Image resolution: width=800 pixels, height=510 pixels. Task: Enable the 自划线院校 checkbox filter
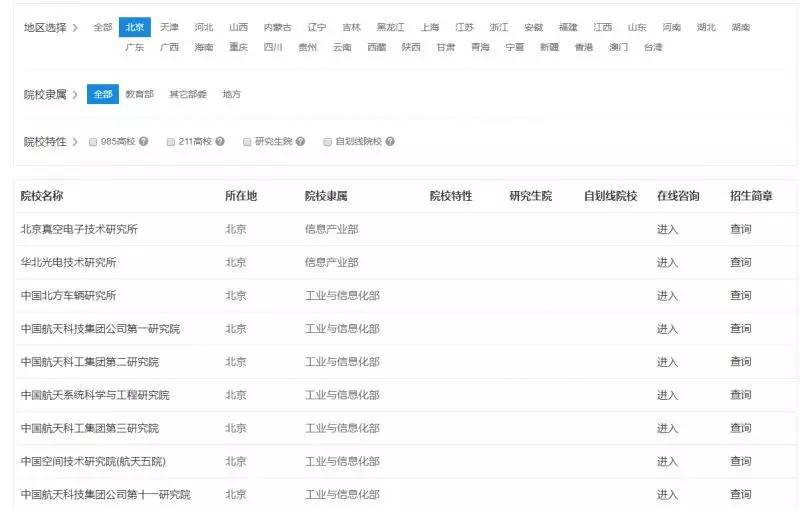tap(328, 142)
